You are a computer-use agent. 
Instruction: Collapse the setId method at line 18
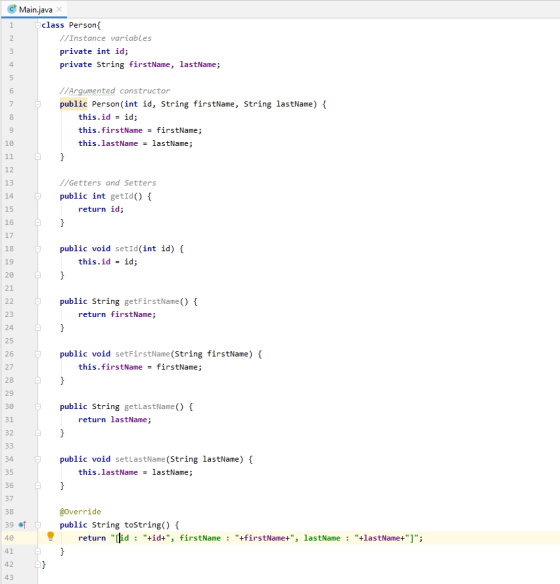click(x=38, y=248)
